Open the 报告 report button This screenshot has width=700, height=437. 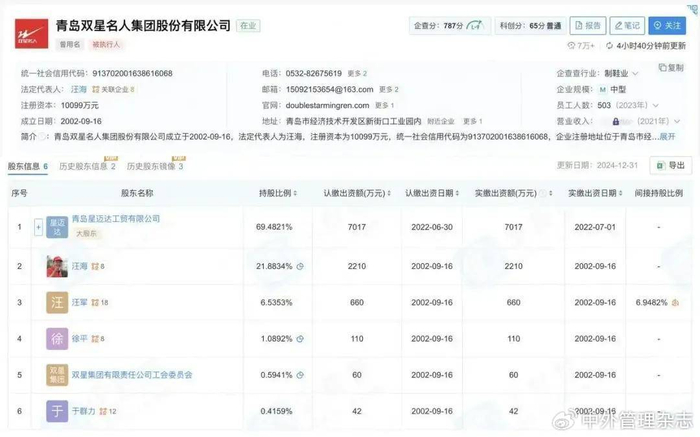tap(588, 25)
